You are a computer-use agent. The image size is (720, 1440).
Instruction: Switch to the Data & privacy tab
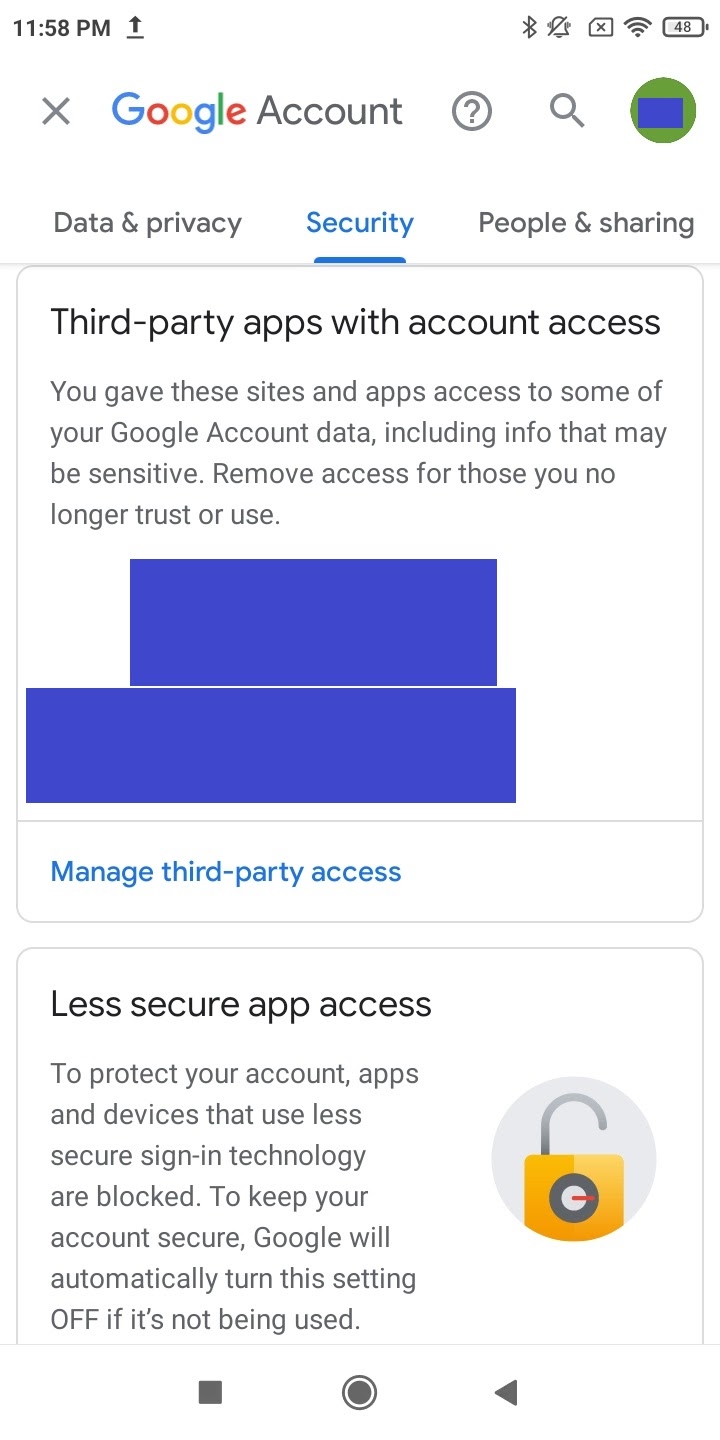coord(148,223)
